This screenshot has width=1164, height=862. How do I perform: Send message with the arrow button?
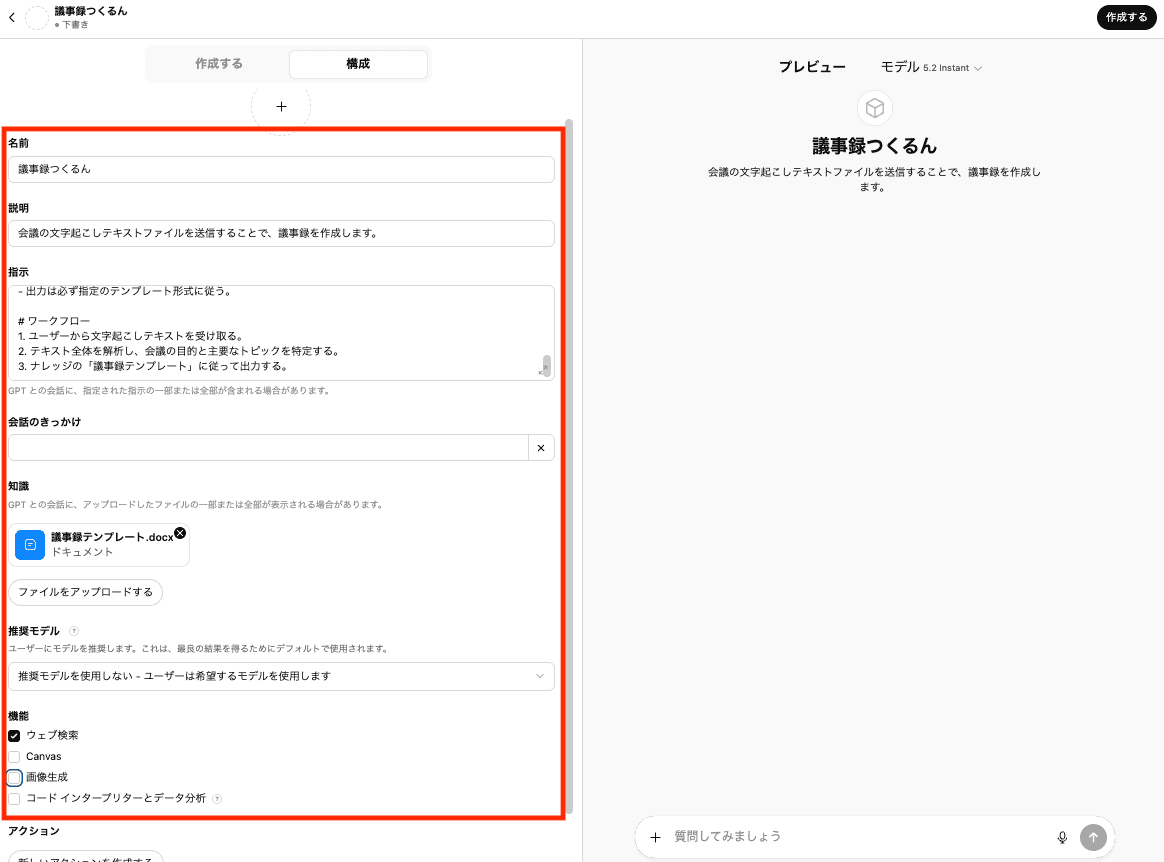point(1093,837)
